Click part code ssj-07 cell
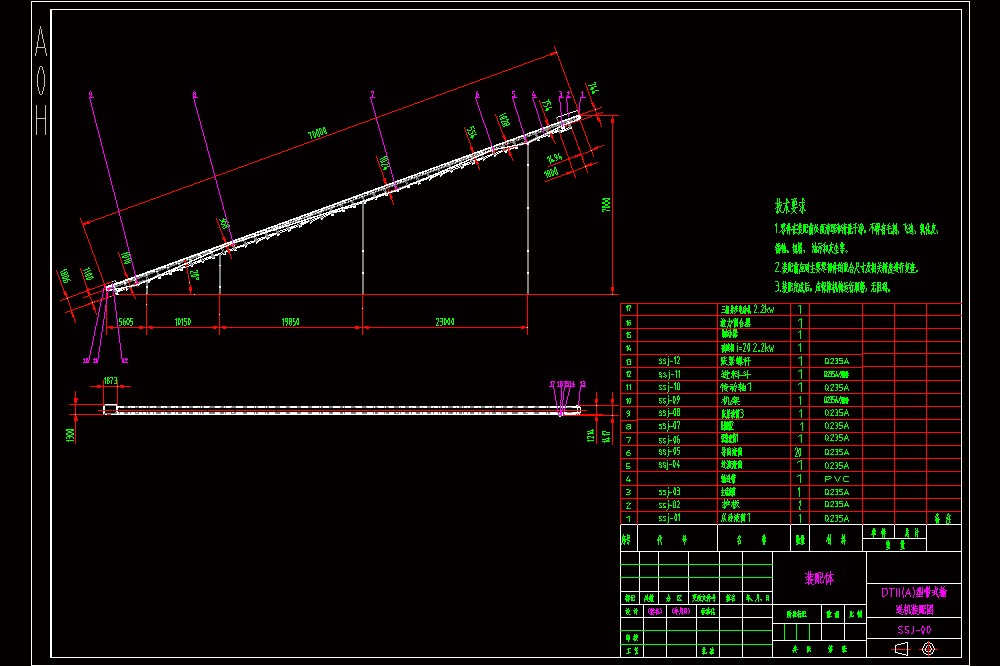Image resolution: width=1000 pixels, height=666 pixels. pos(669,426)
